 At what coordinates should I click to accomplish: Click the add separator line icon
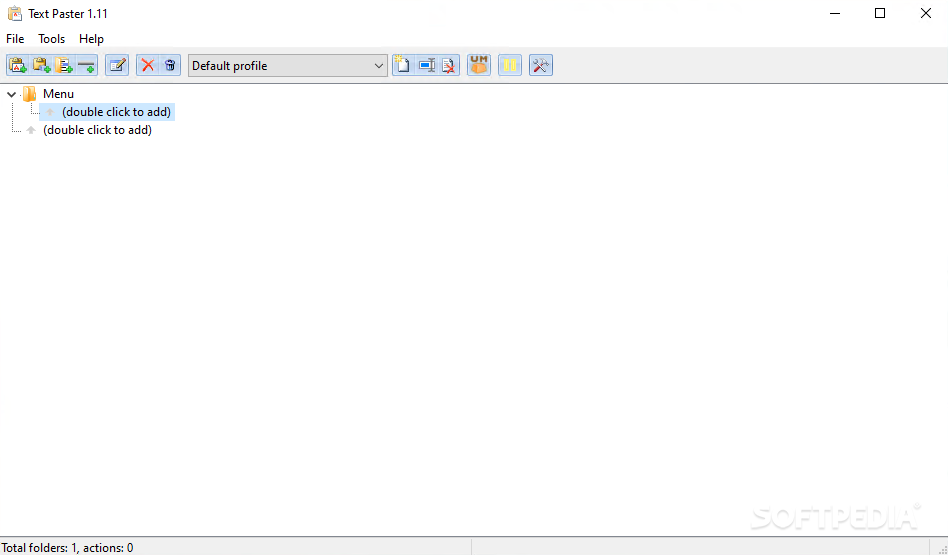(x=86, y=65)
